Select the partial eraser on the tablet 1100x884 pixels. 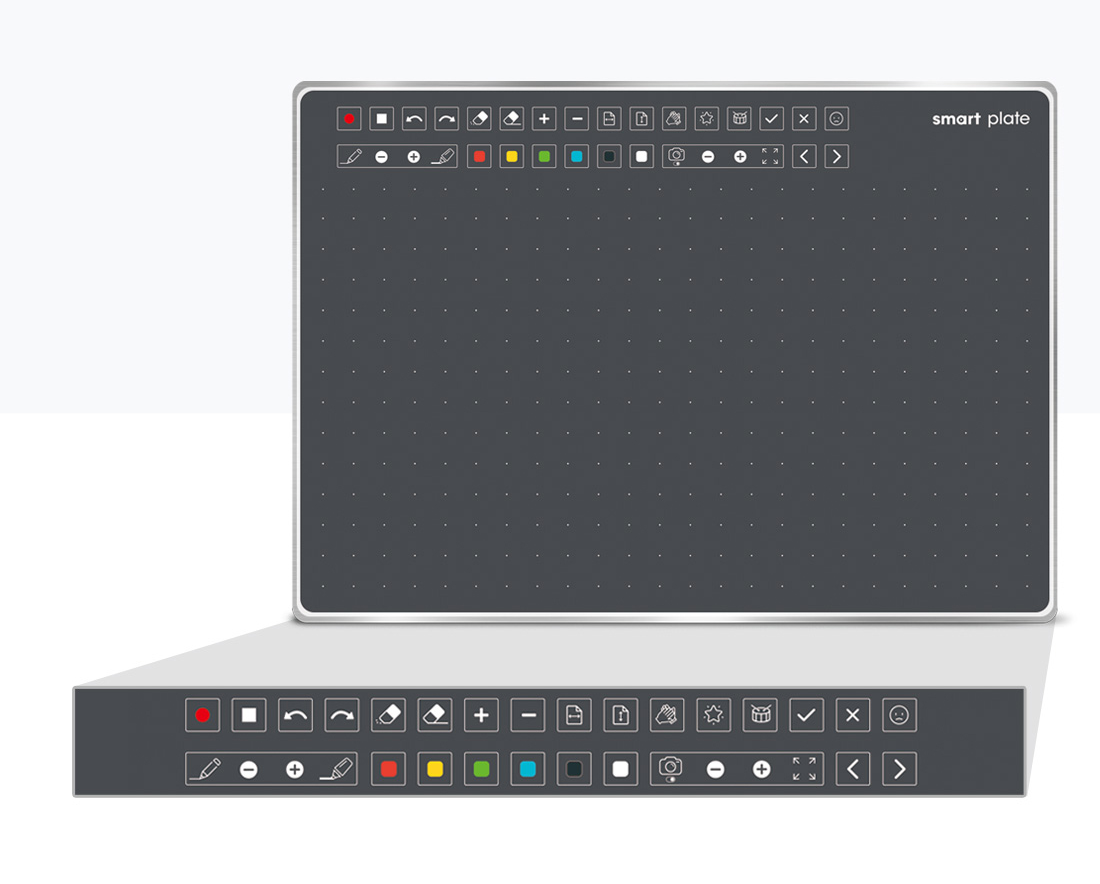(x=479, y=119)
